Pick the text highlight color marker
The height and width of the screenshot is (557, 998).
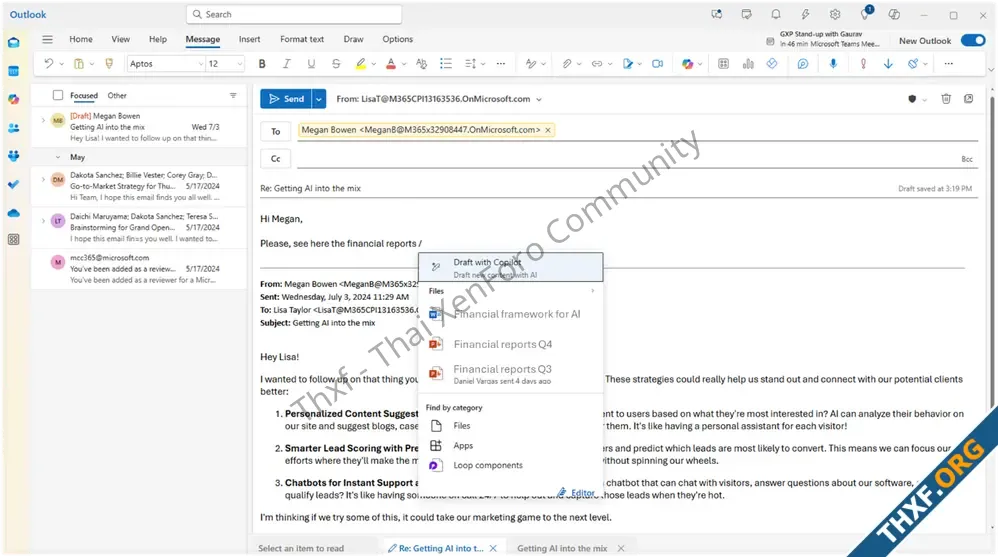pos(361,64)
